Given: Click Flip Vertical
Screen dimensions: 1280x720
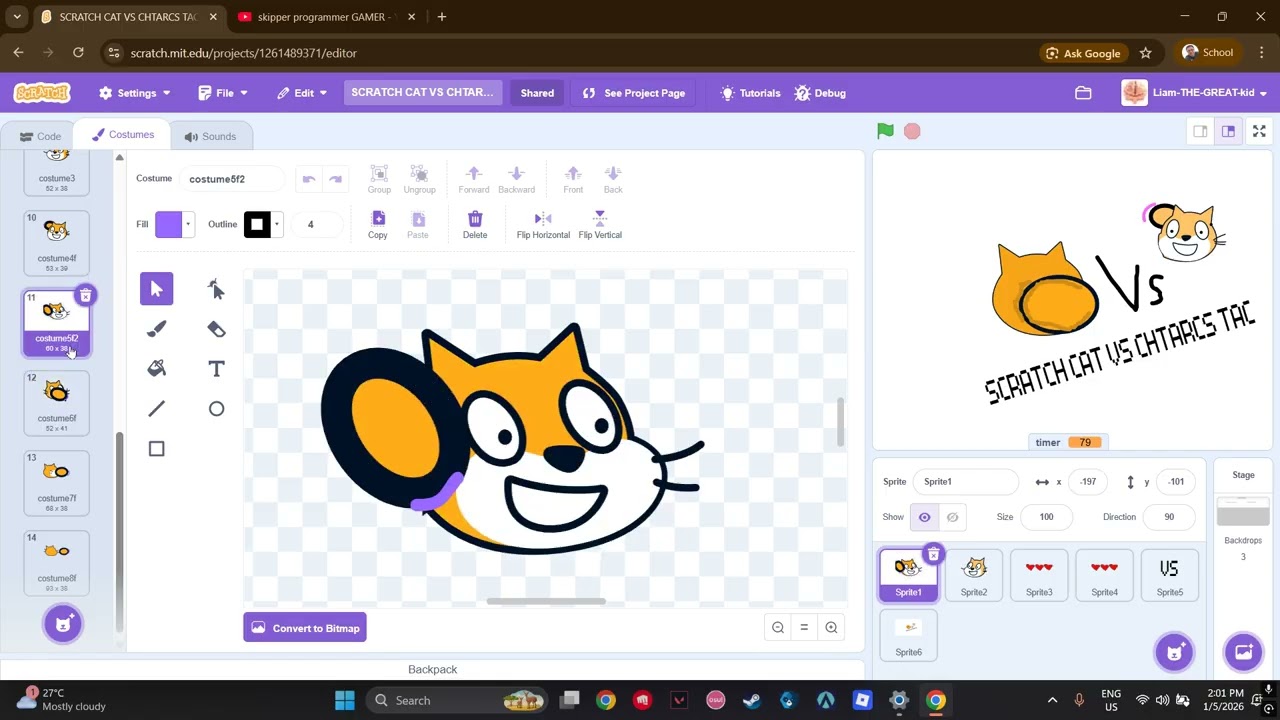Looking at the screenshot, I should [600, 224].
